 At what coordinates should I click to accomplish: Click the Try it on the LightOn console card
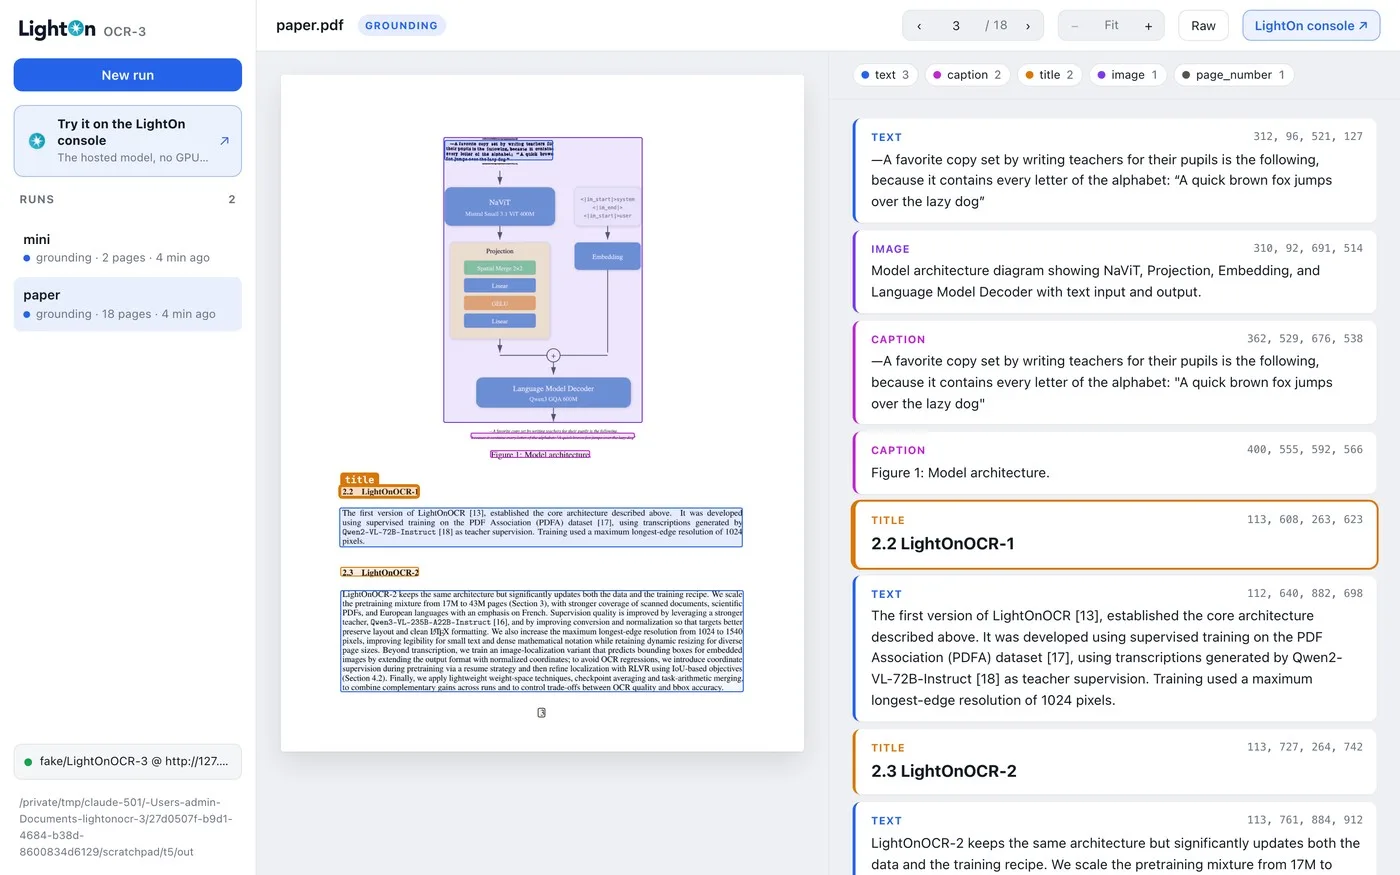[x=128, y=141]
